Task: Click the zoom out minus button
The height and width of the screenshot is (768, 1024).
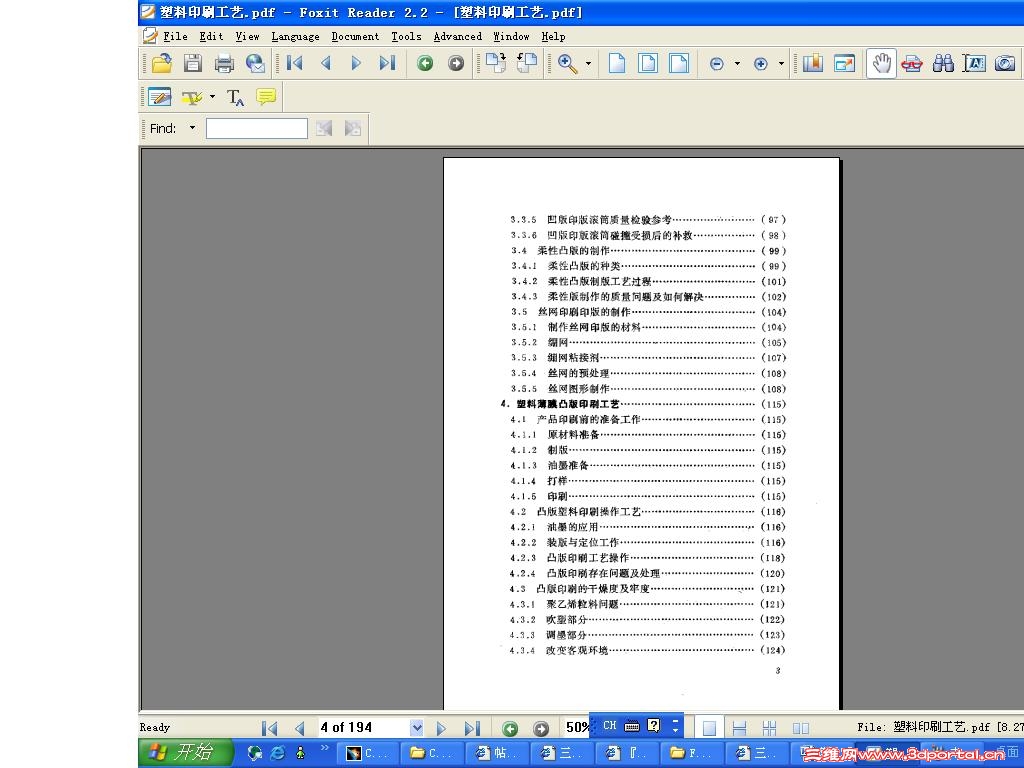Action: point(716,64)
